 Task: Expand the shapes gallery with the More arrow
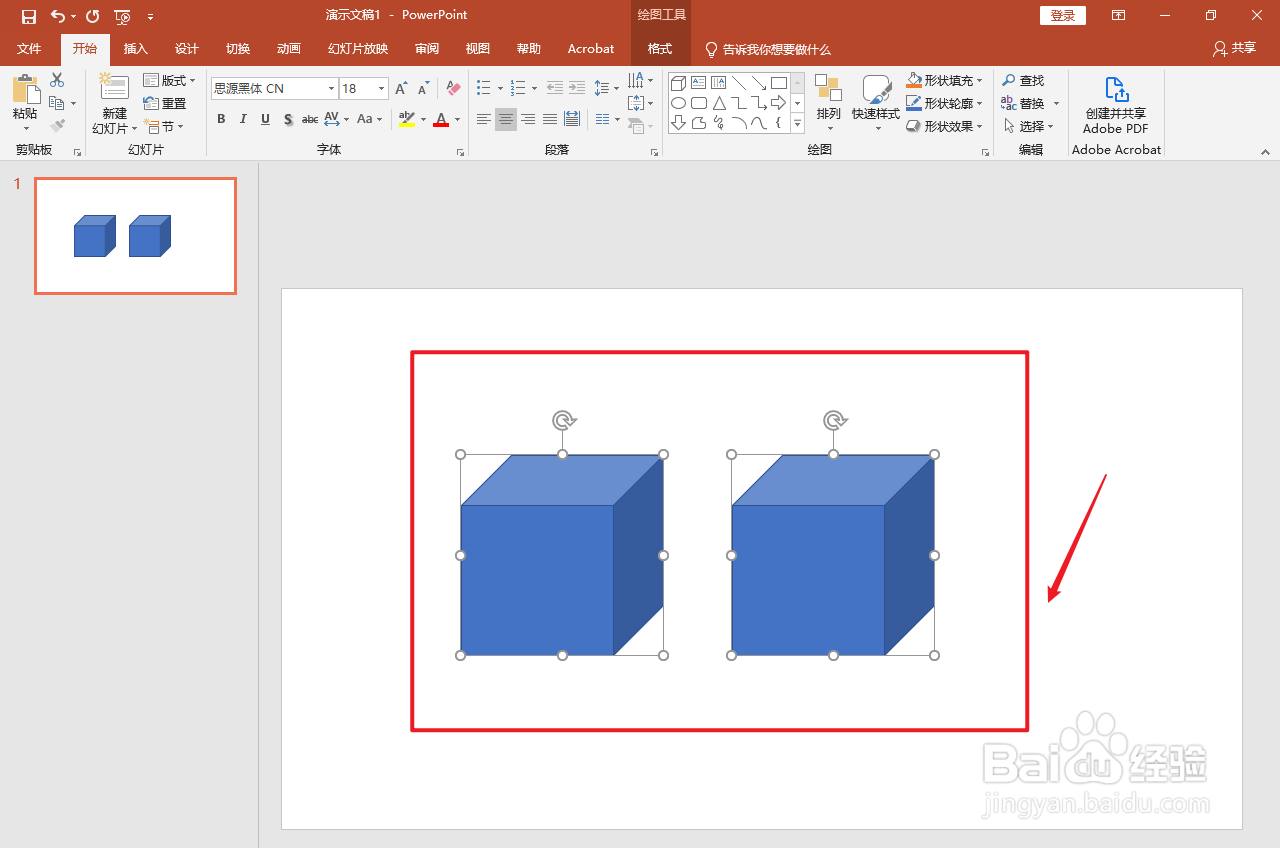point(797,123)
